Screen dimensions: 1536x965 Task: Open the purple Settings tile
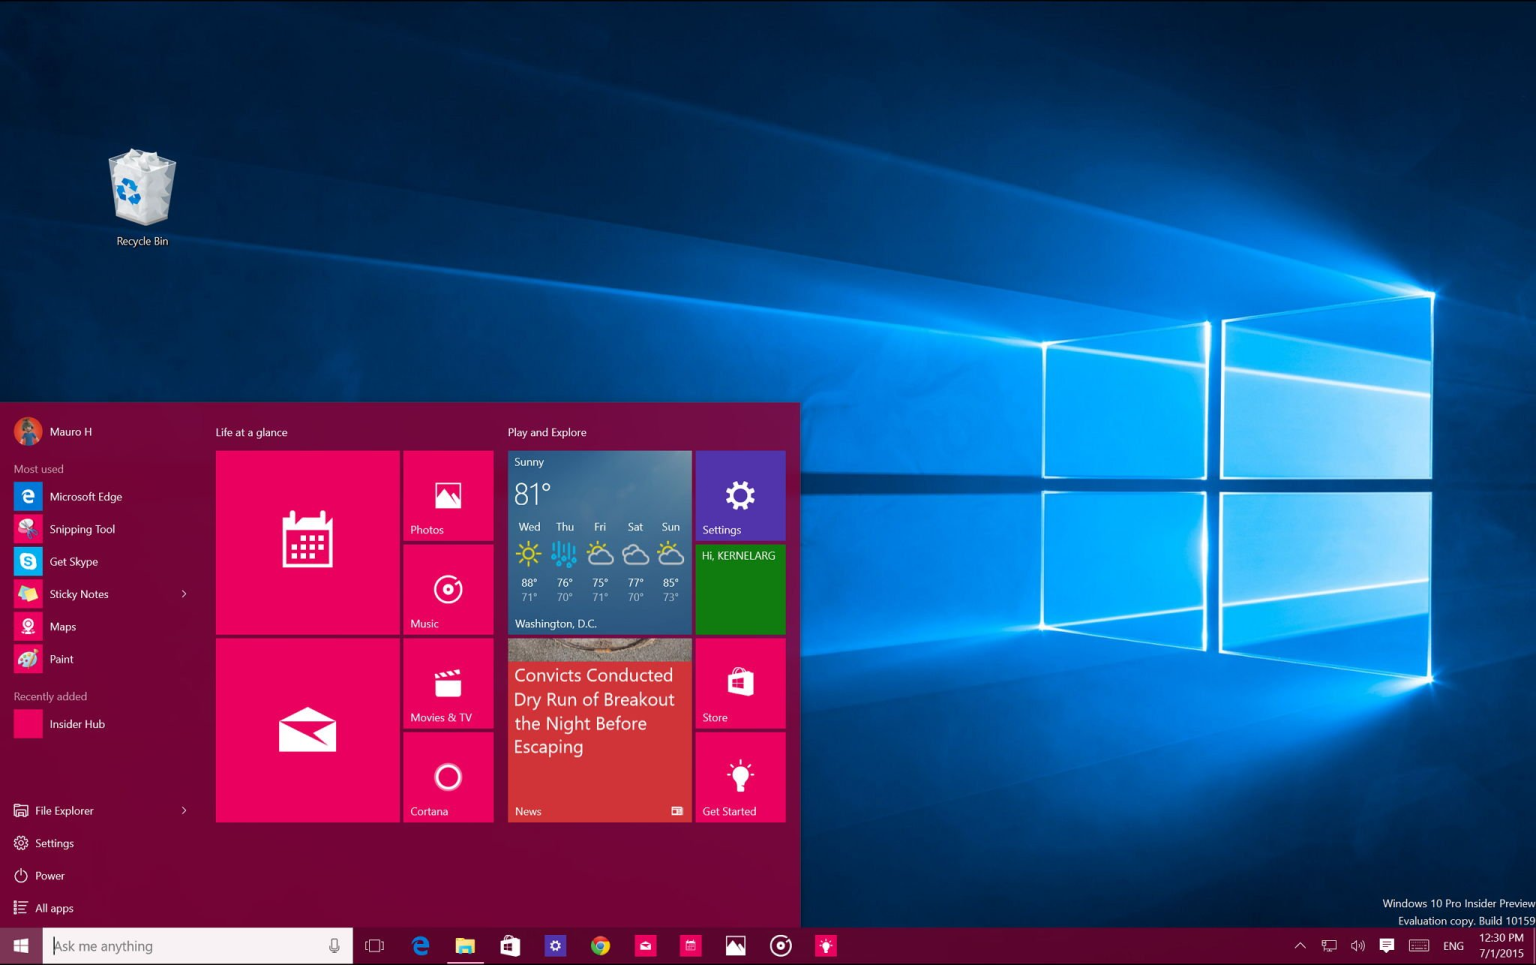point(740,496)
